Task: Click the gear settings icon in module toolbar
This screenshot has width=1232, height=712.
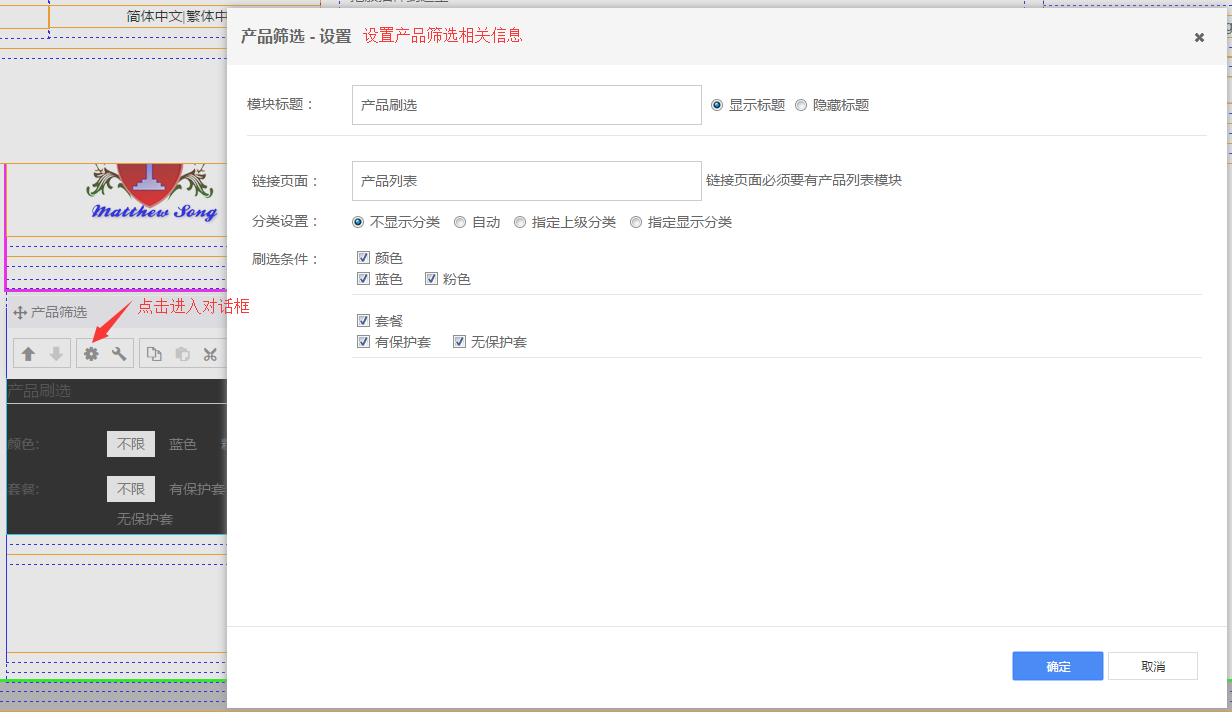Action: 91,354
